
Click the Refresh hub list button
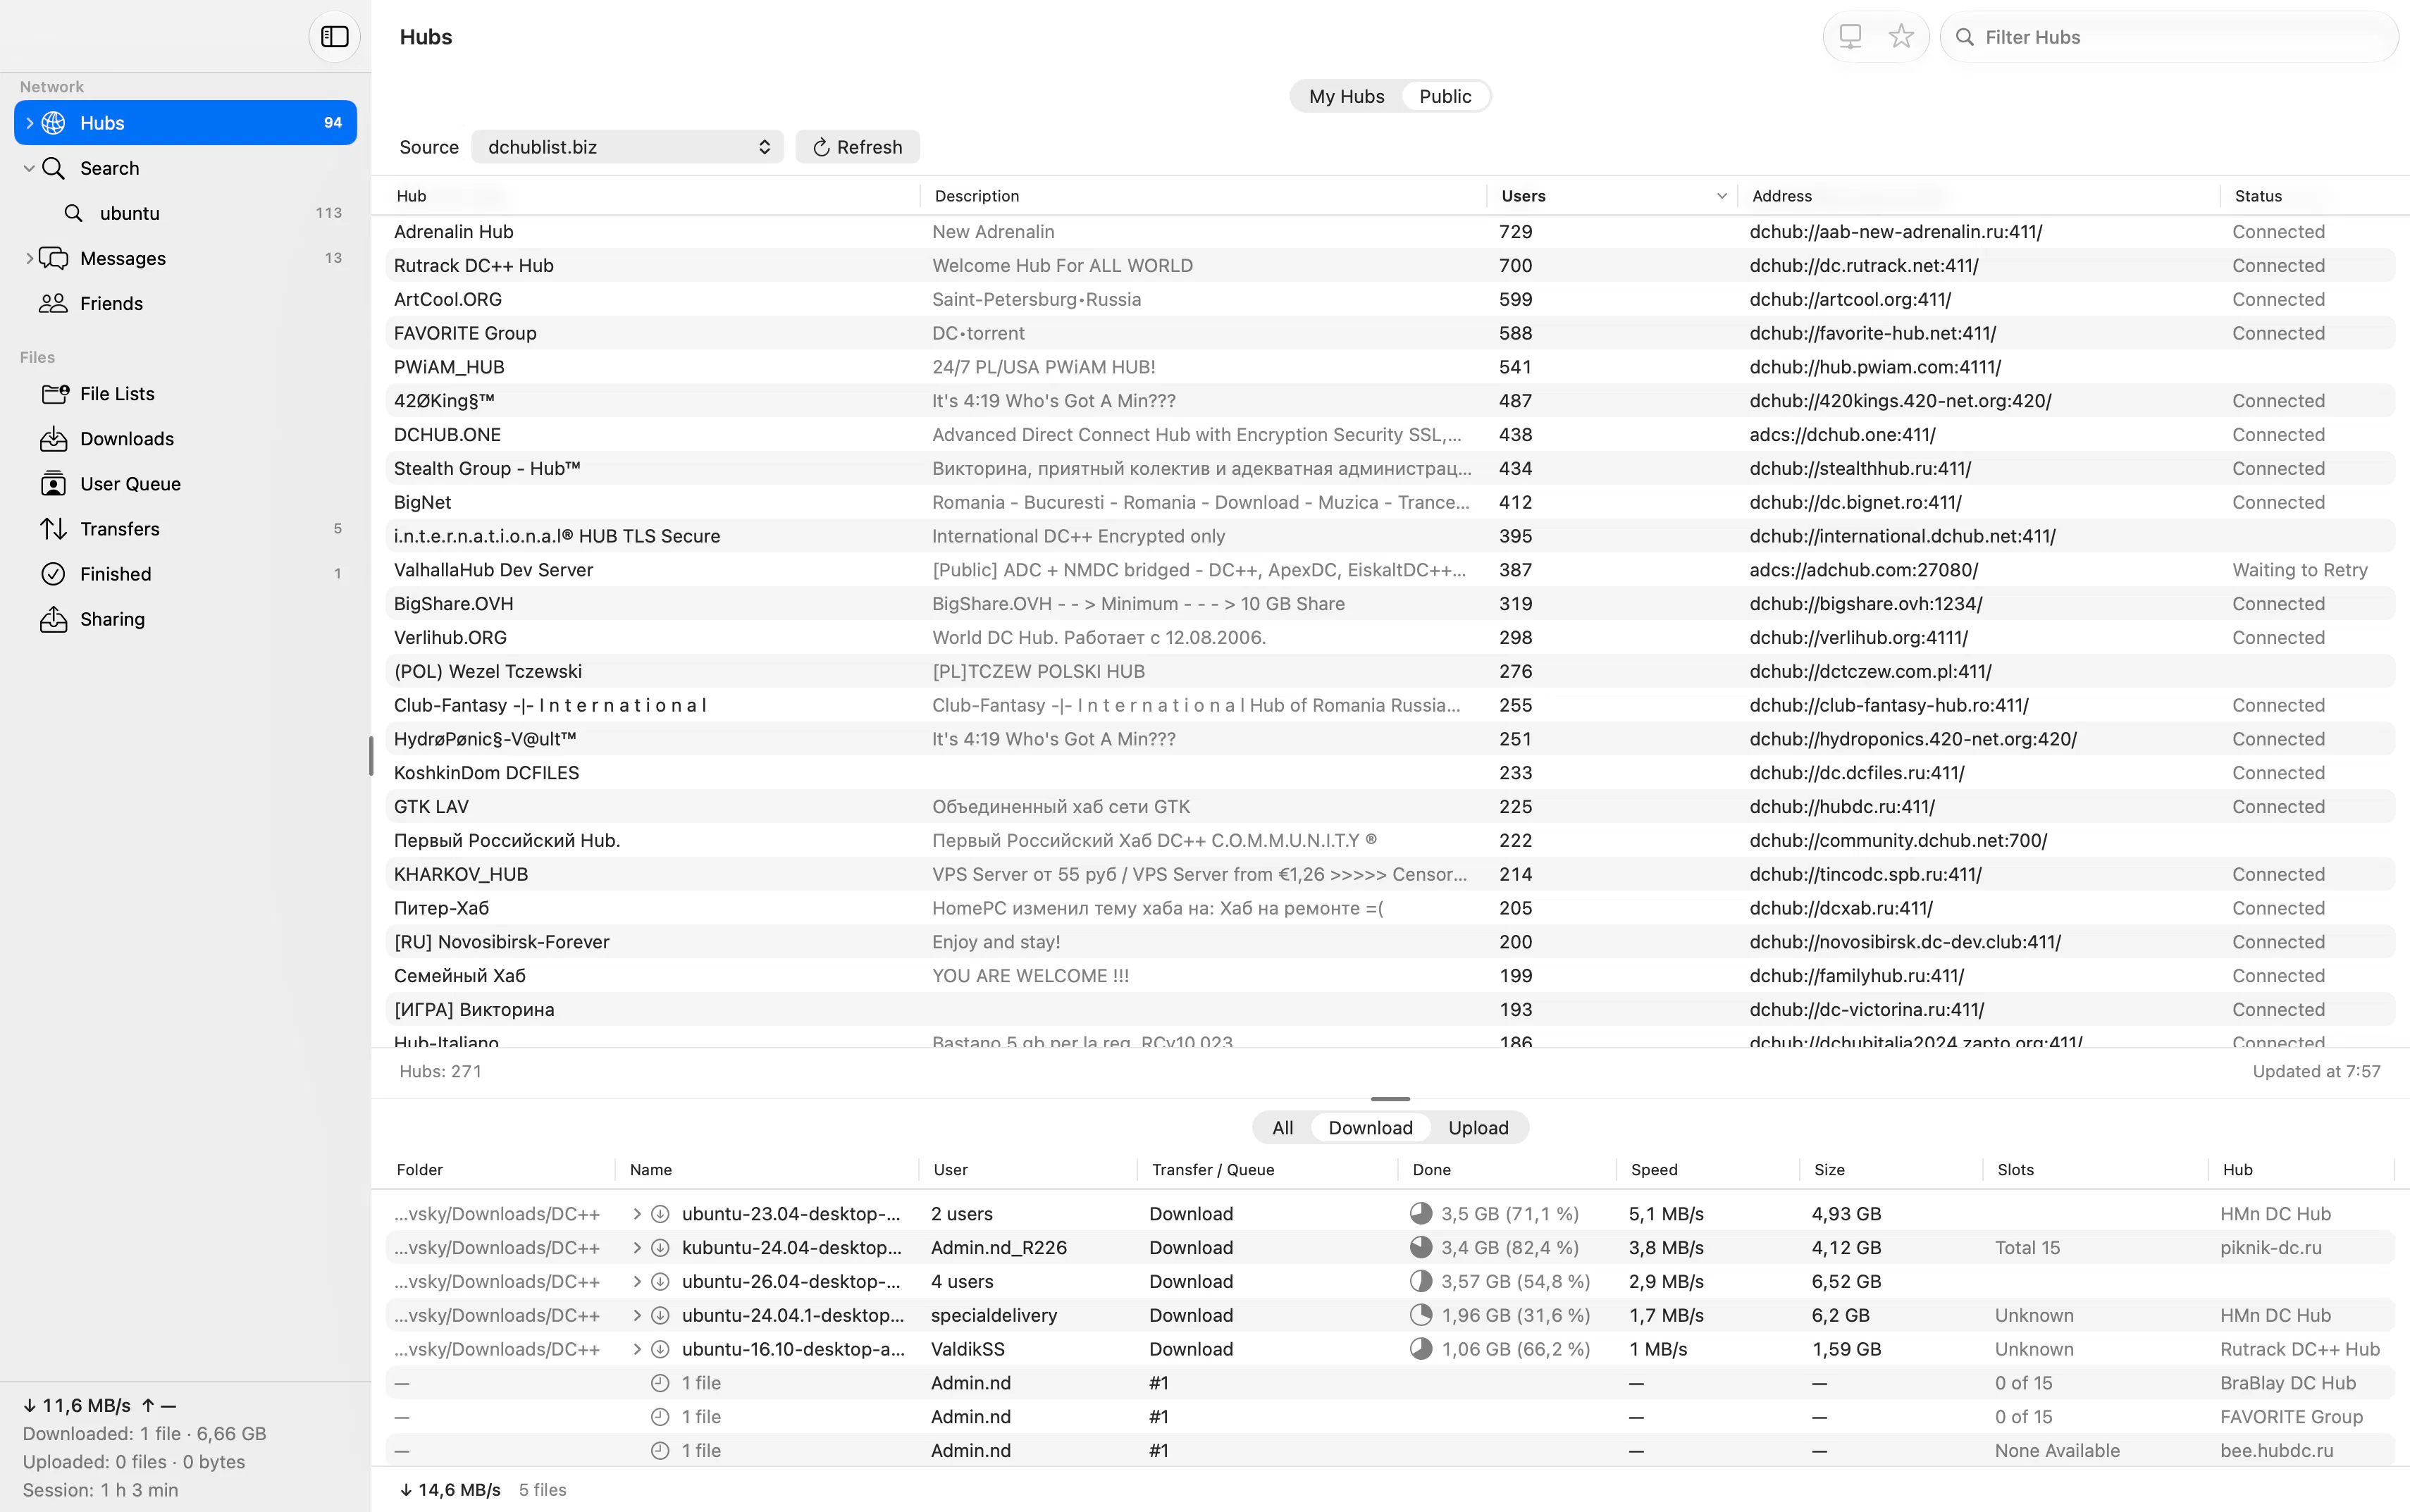tap(857, 147)
